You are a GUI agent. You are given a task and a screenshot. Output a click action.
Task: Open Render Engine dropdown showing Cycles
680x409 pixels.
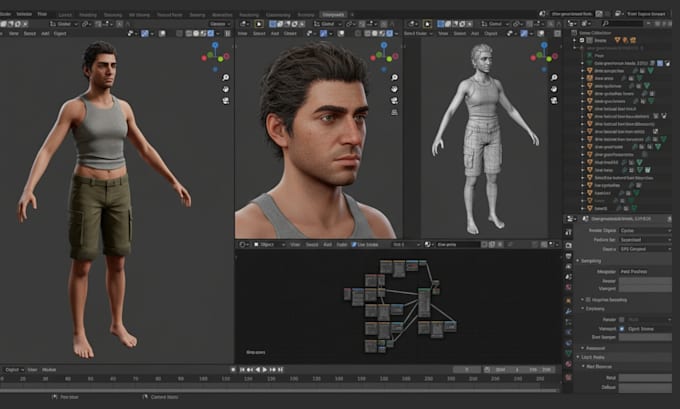tap(645, 230)
